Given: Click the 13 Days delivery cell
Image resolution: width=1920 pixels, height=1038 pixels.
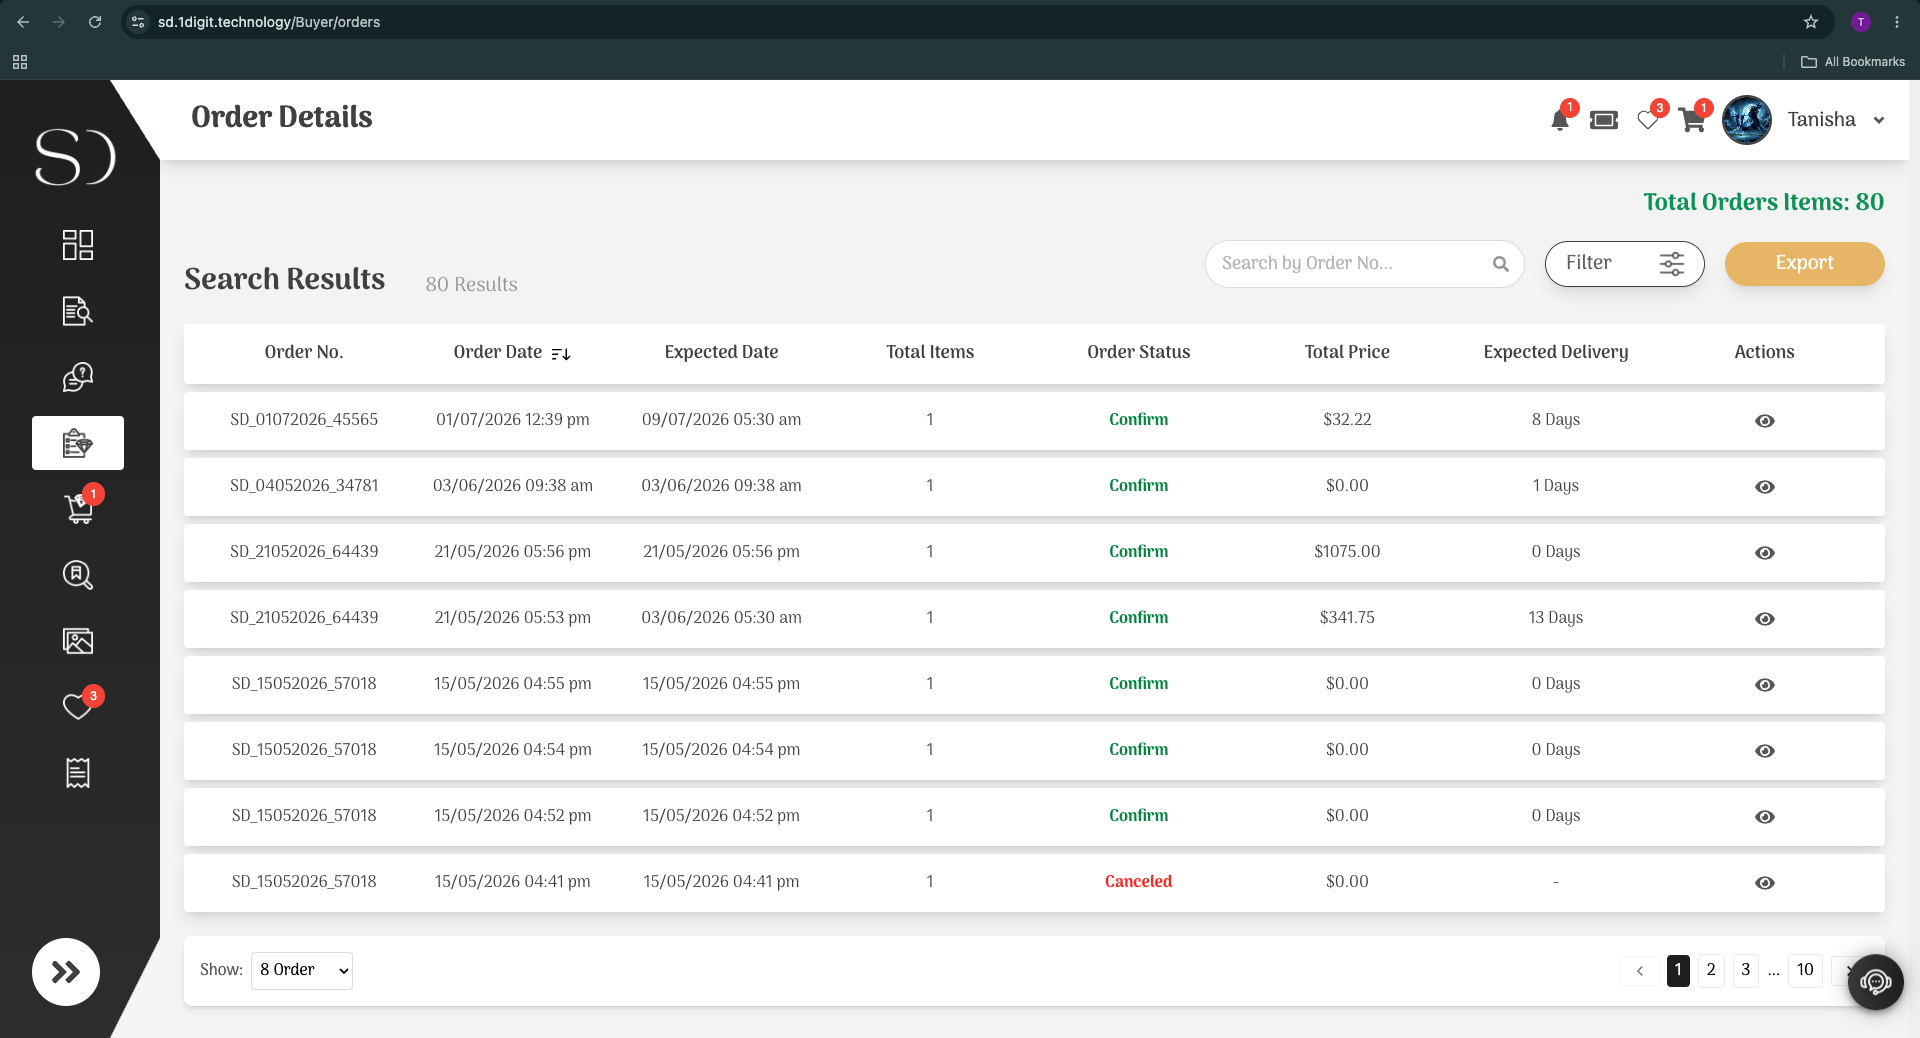Looking at the screenshot, I should (1555, 618).
